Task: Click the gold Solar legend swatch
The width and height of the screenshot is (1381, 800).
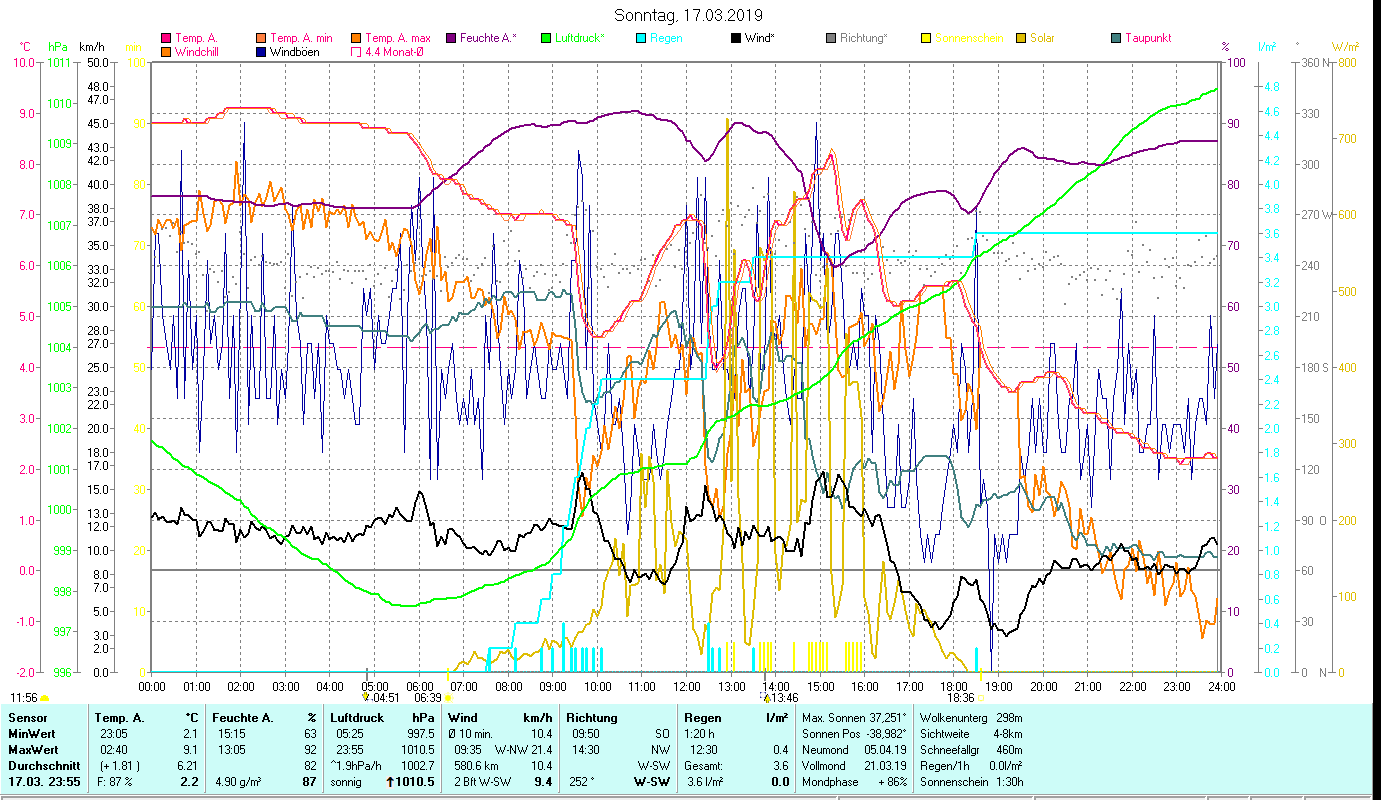Action: click(1020, 39)
